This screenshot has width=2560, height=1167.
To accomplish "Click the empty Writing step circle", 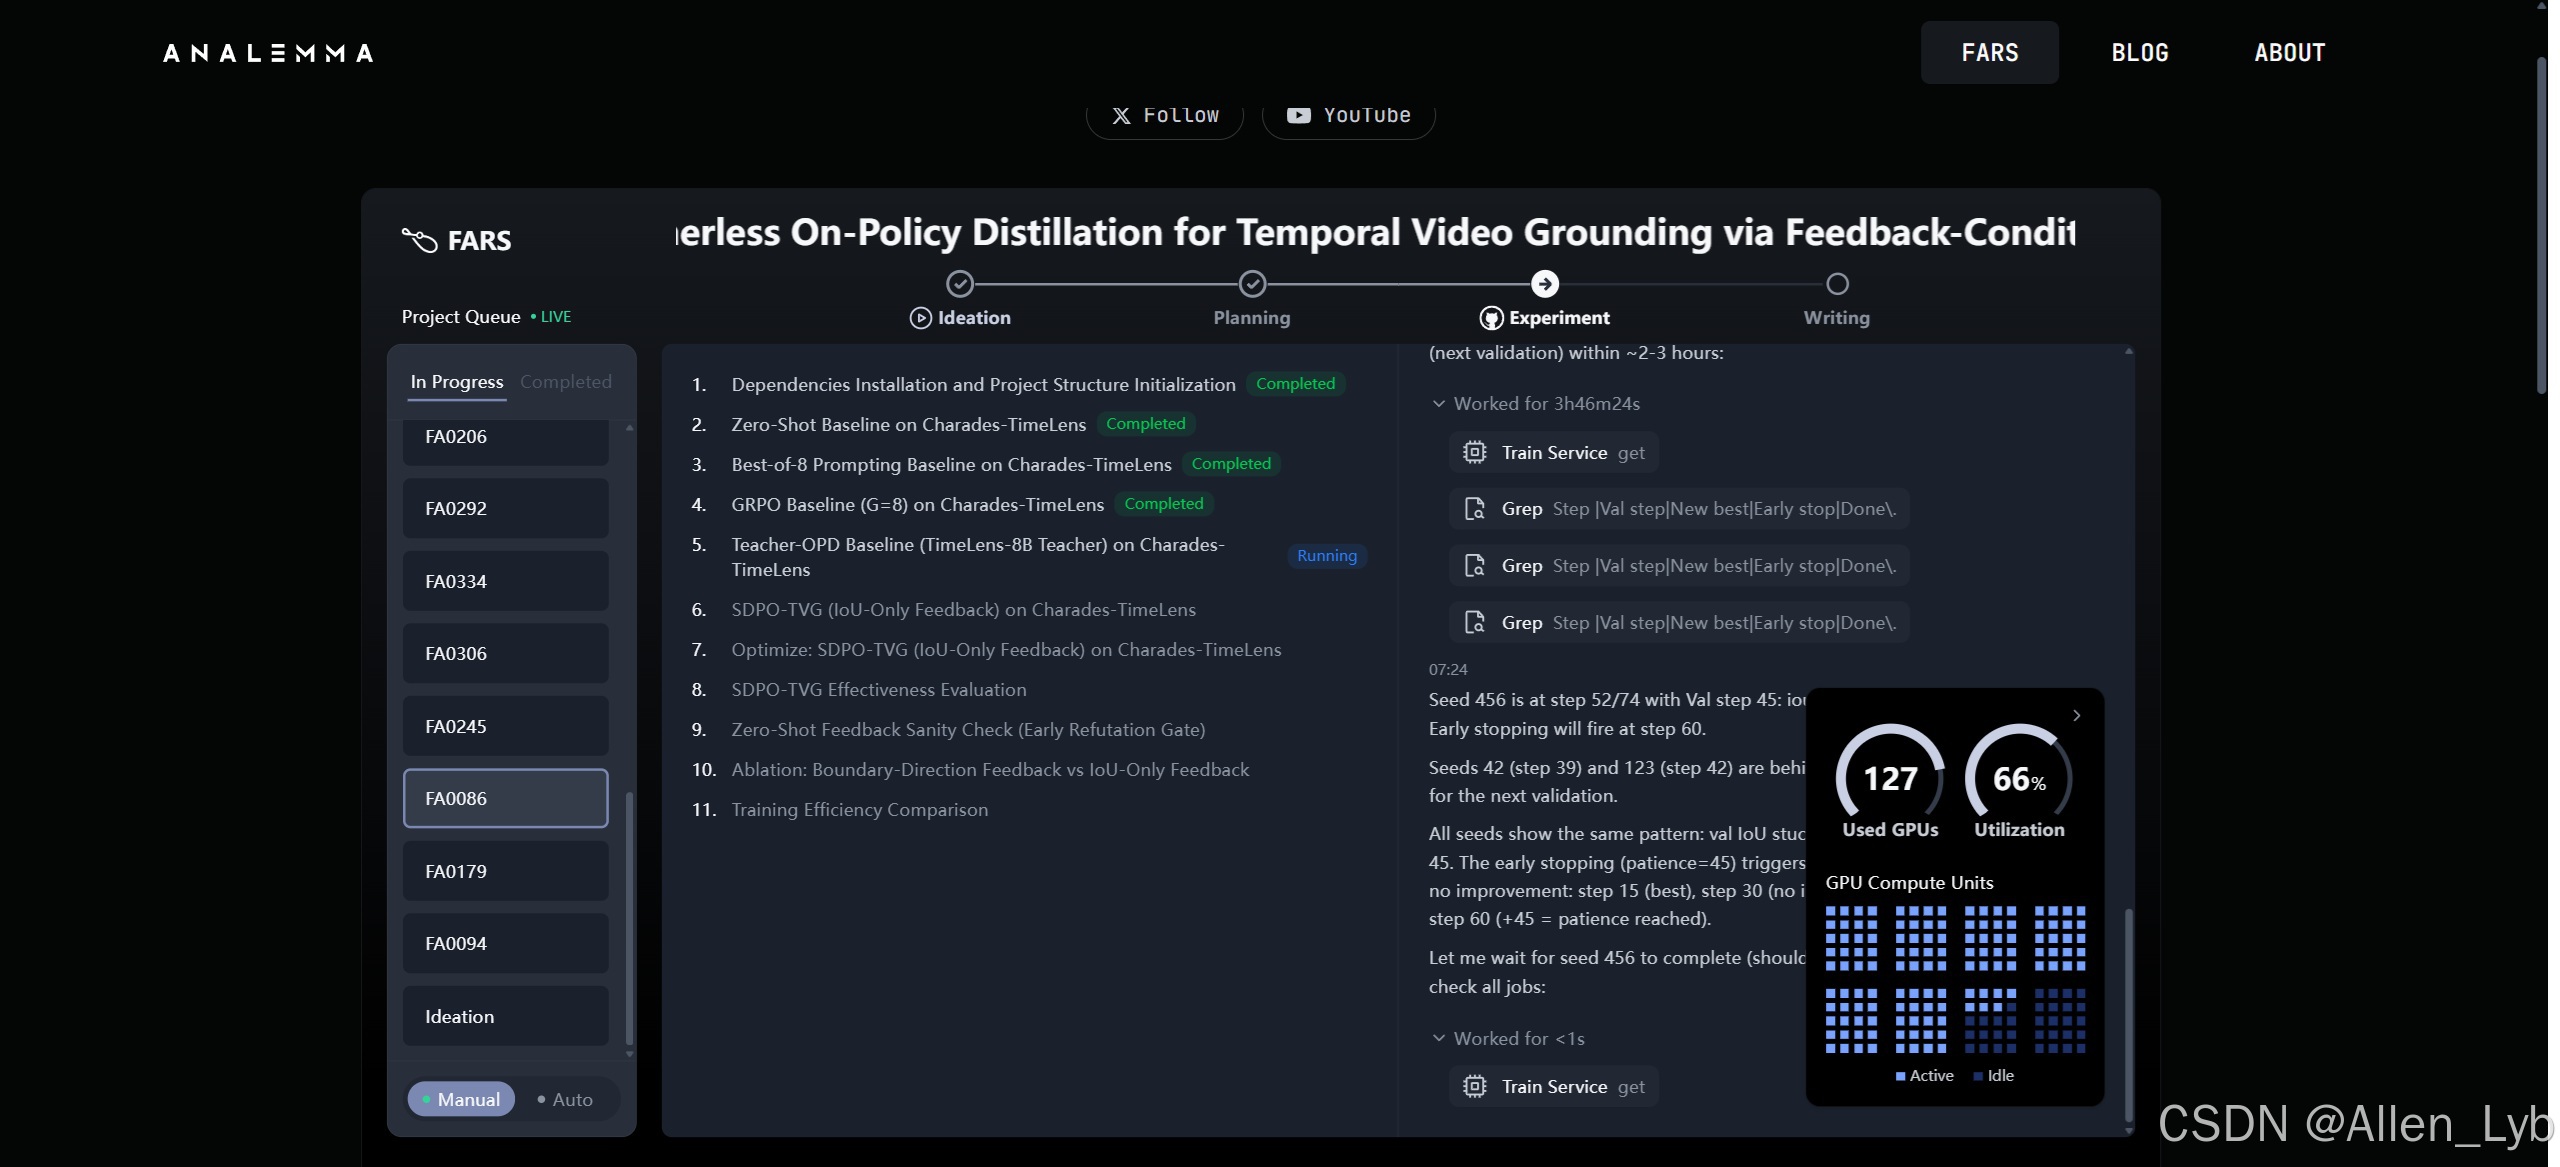I will point(1837,284).
